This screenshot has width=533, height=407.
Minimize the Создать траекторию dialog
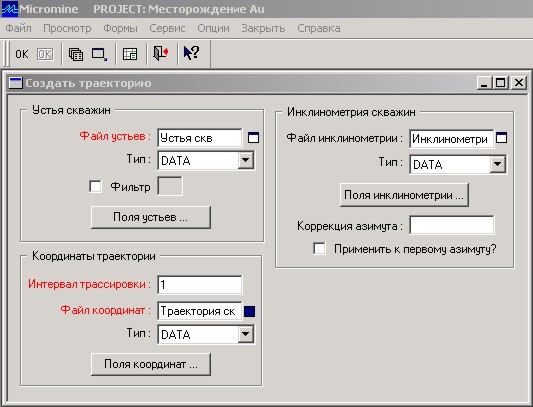click(x=484, y=83)
